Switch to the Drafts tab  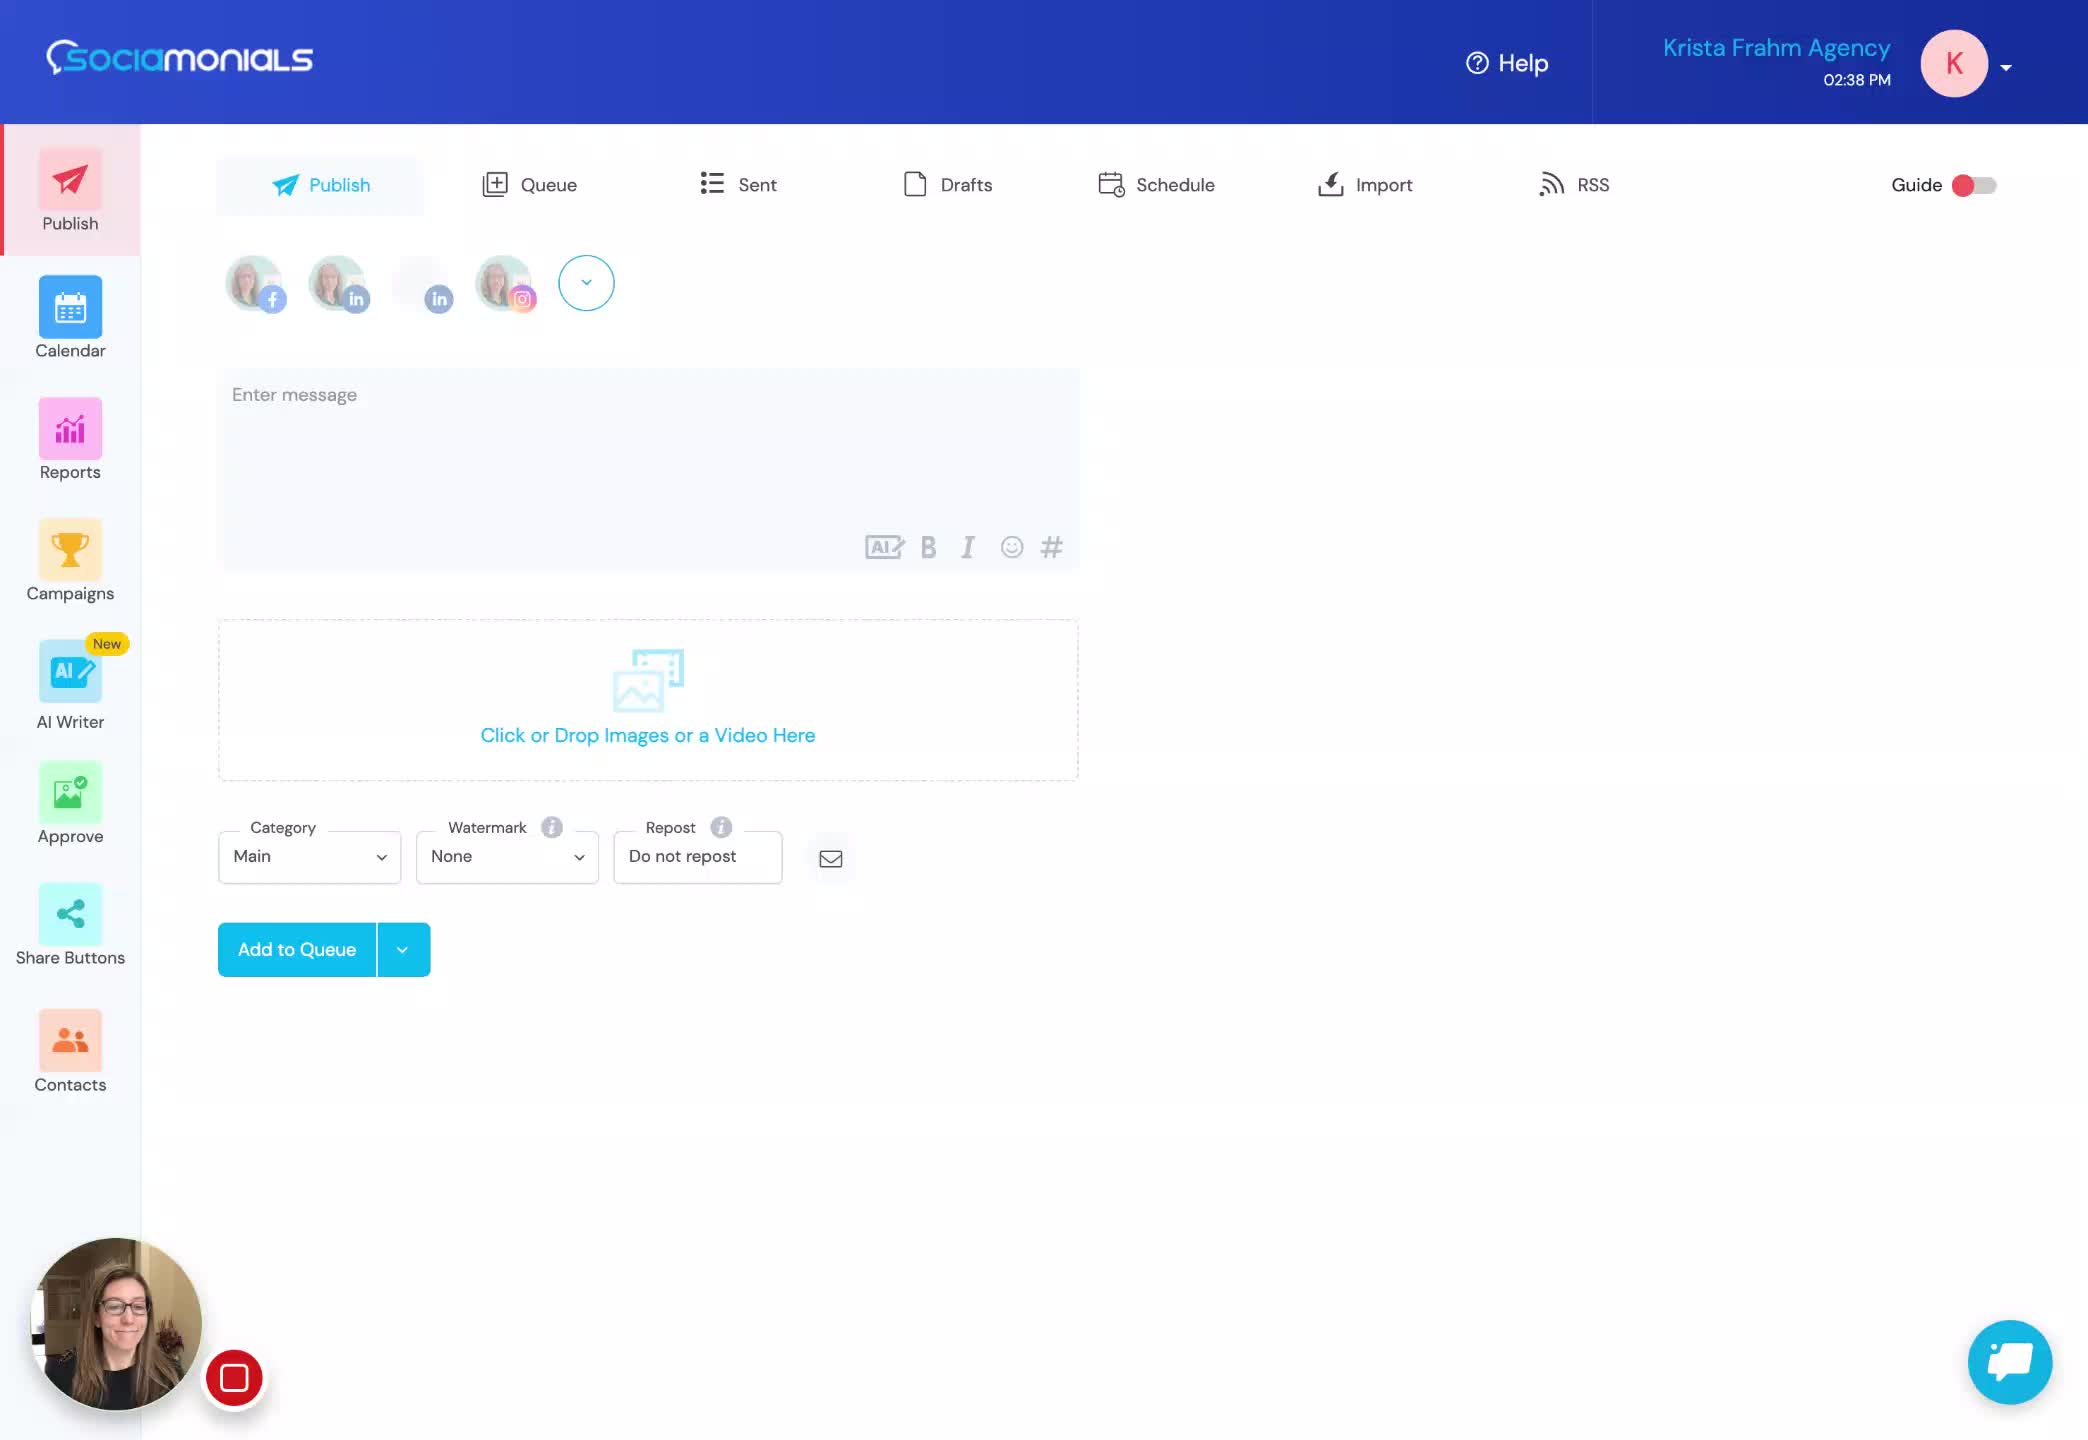[947, 185]
